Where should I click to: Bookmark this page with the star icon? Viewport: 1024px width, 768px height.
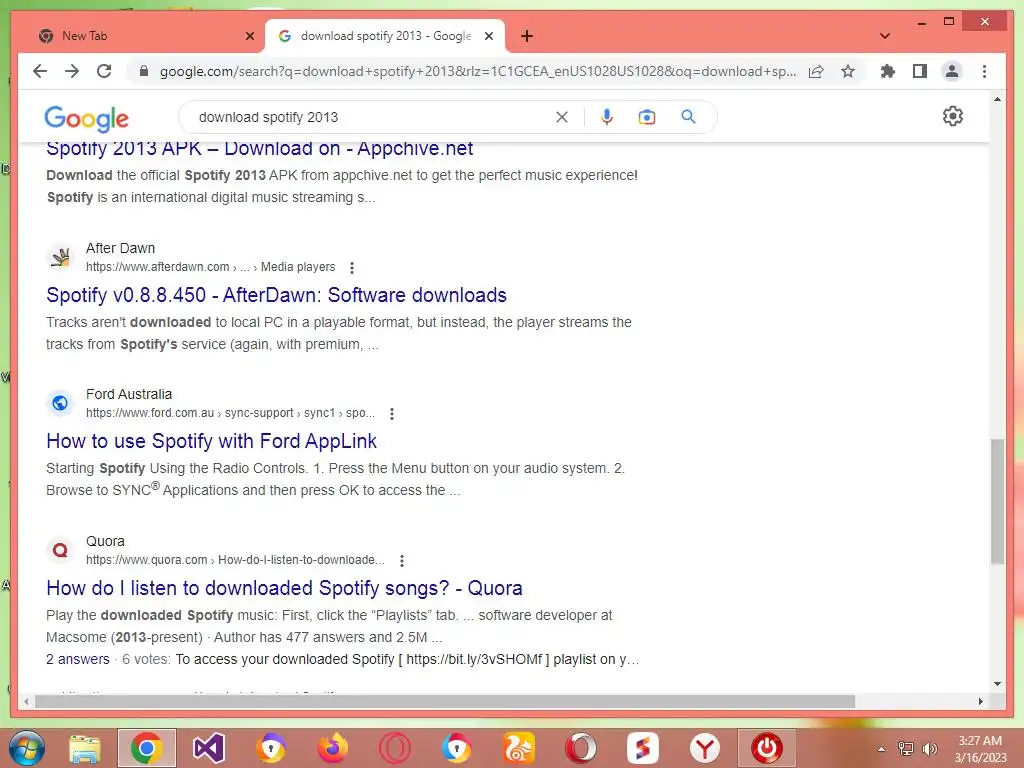[x=848, y=71]
